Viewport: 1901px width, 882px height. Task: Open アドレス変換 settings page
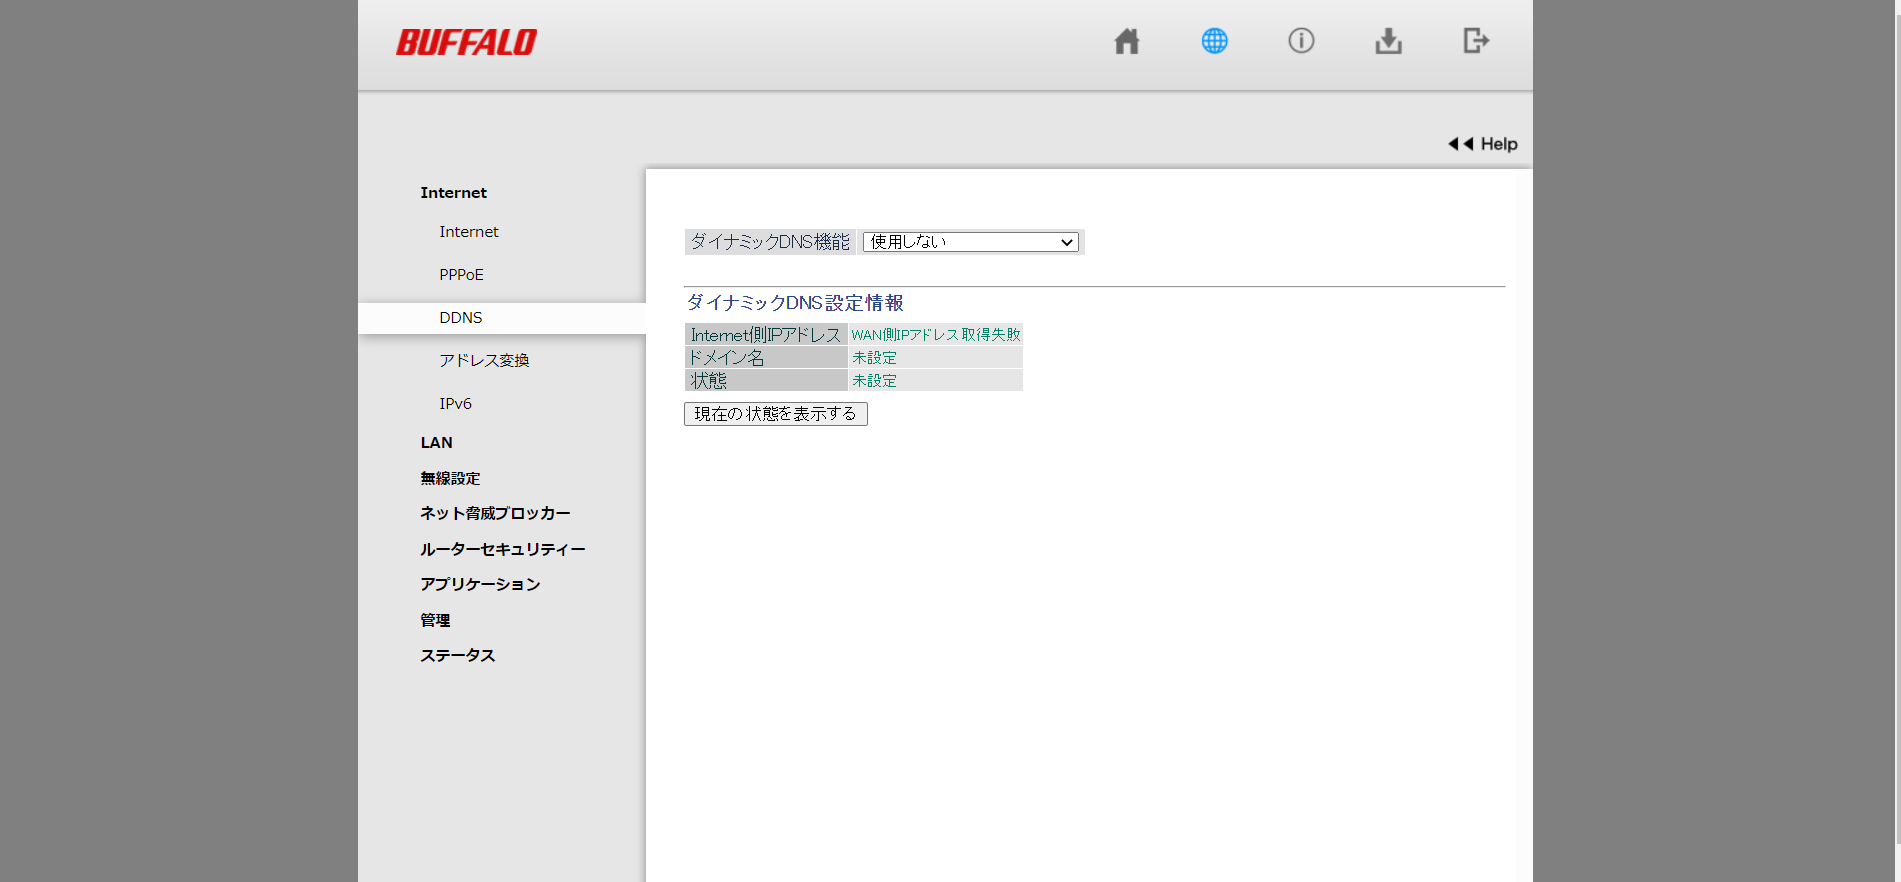pyautogui.click(x=484, y=361)
